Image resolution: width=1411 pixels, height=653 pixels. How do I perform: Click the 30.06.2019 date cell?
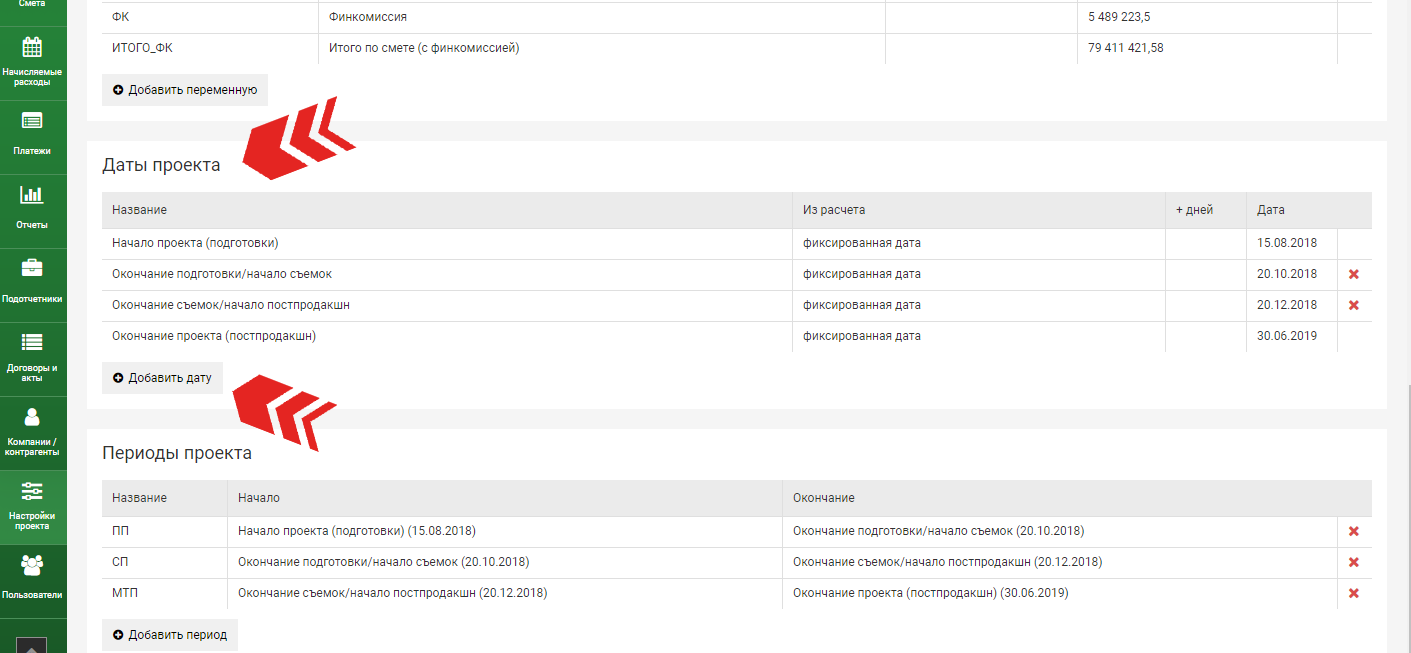[1287, 336]
